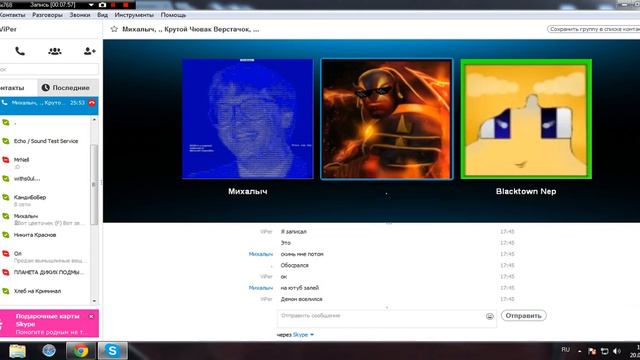Click the red status icon beside MrNell
The width and height of the screenshot is (640, 360).
[x=6, y=160]
